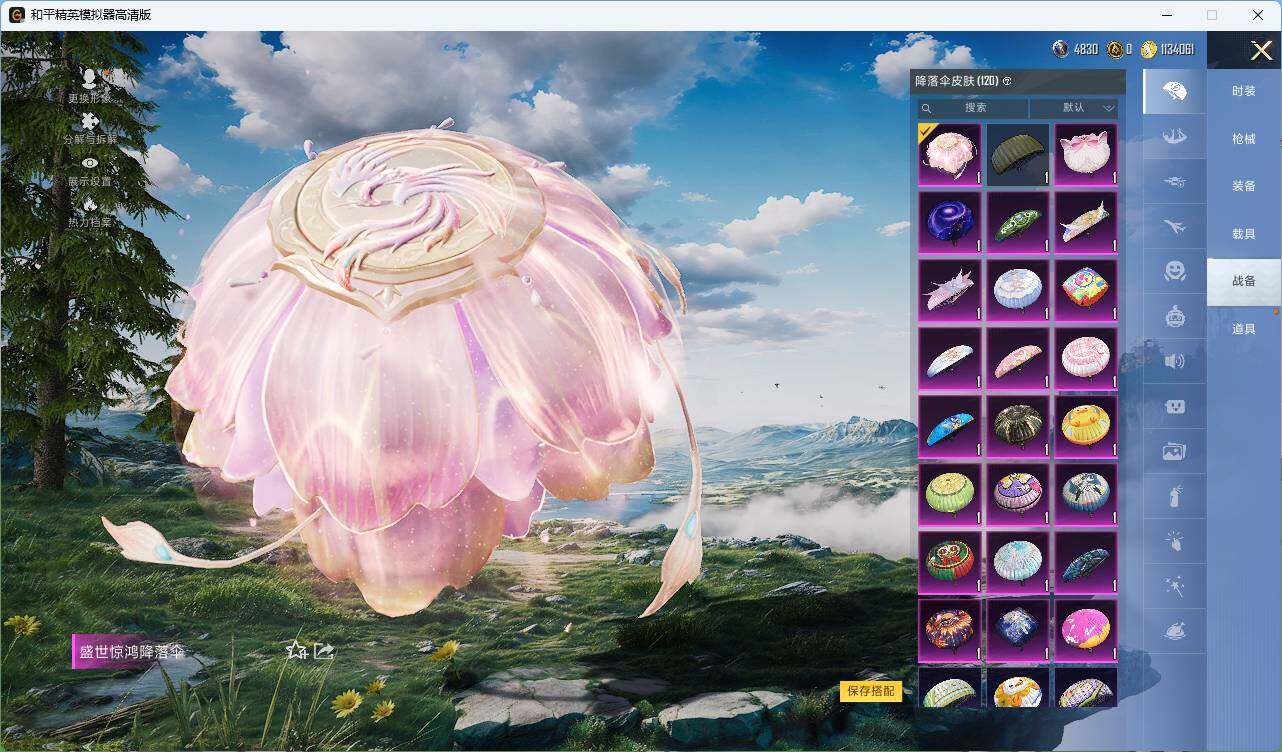Switch to the 载具 tab

tap(1244, 234)
